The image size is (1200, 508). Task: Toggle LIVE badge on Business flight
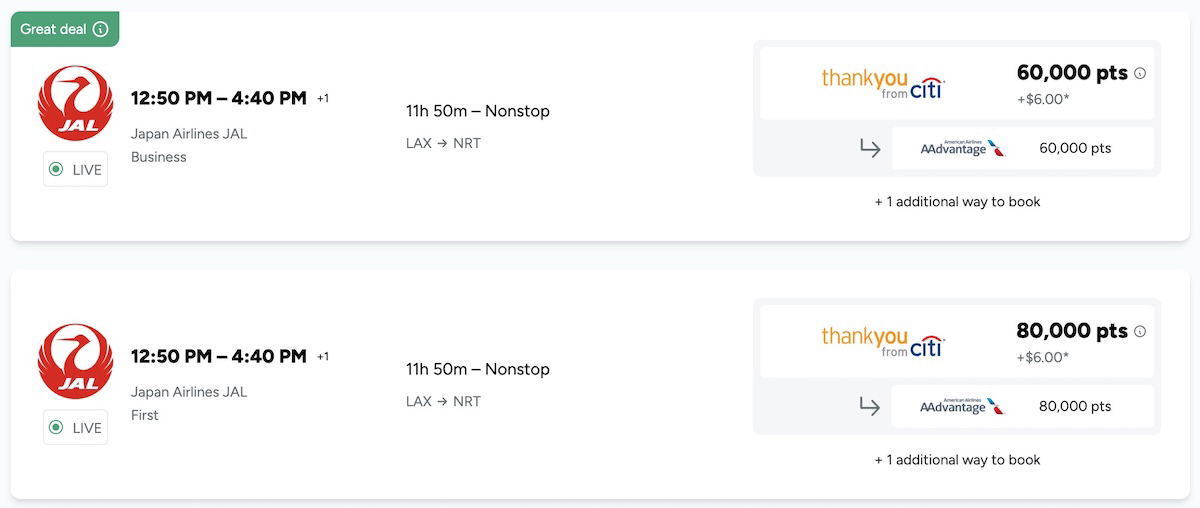tap(75, 170)
